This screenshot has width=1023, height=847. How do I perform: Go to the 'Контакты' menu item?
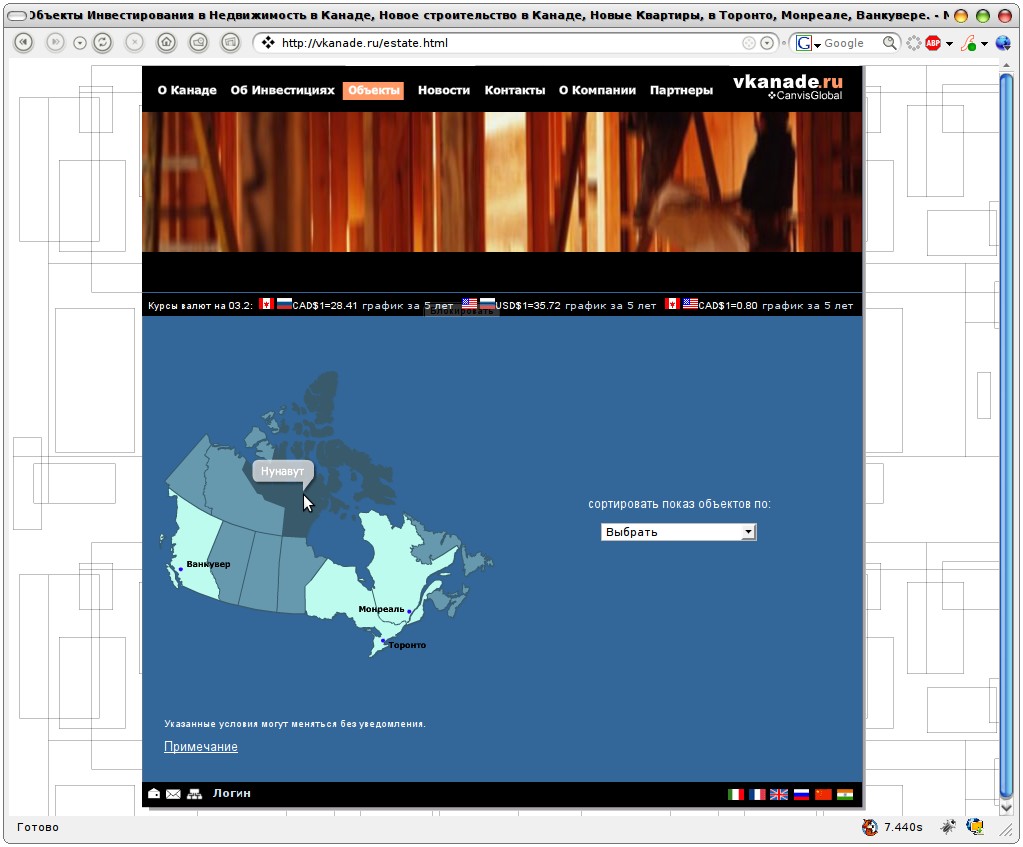click(x=514, y=90)
